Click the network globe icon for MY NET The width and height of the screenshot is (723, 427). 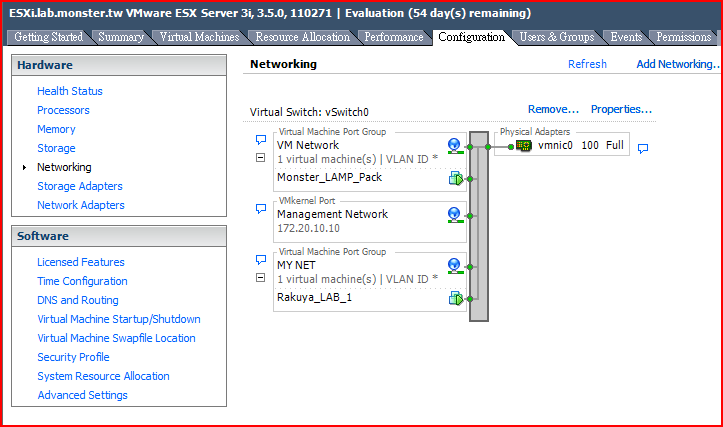pos(455,266)
